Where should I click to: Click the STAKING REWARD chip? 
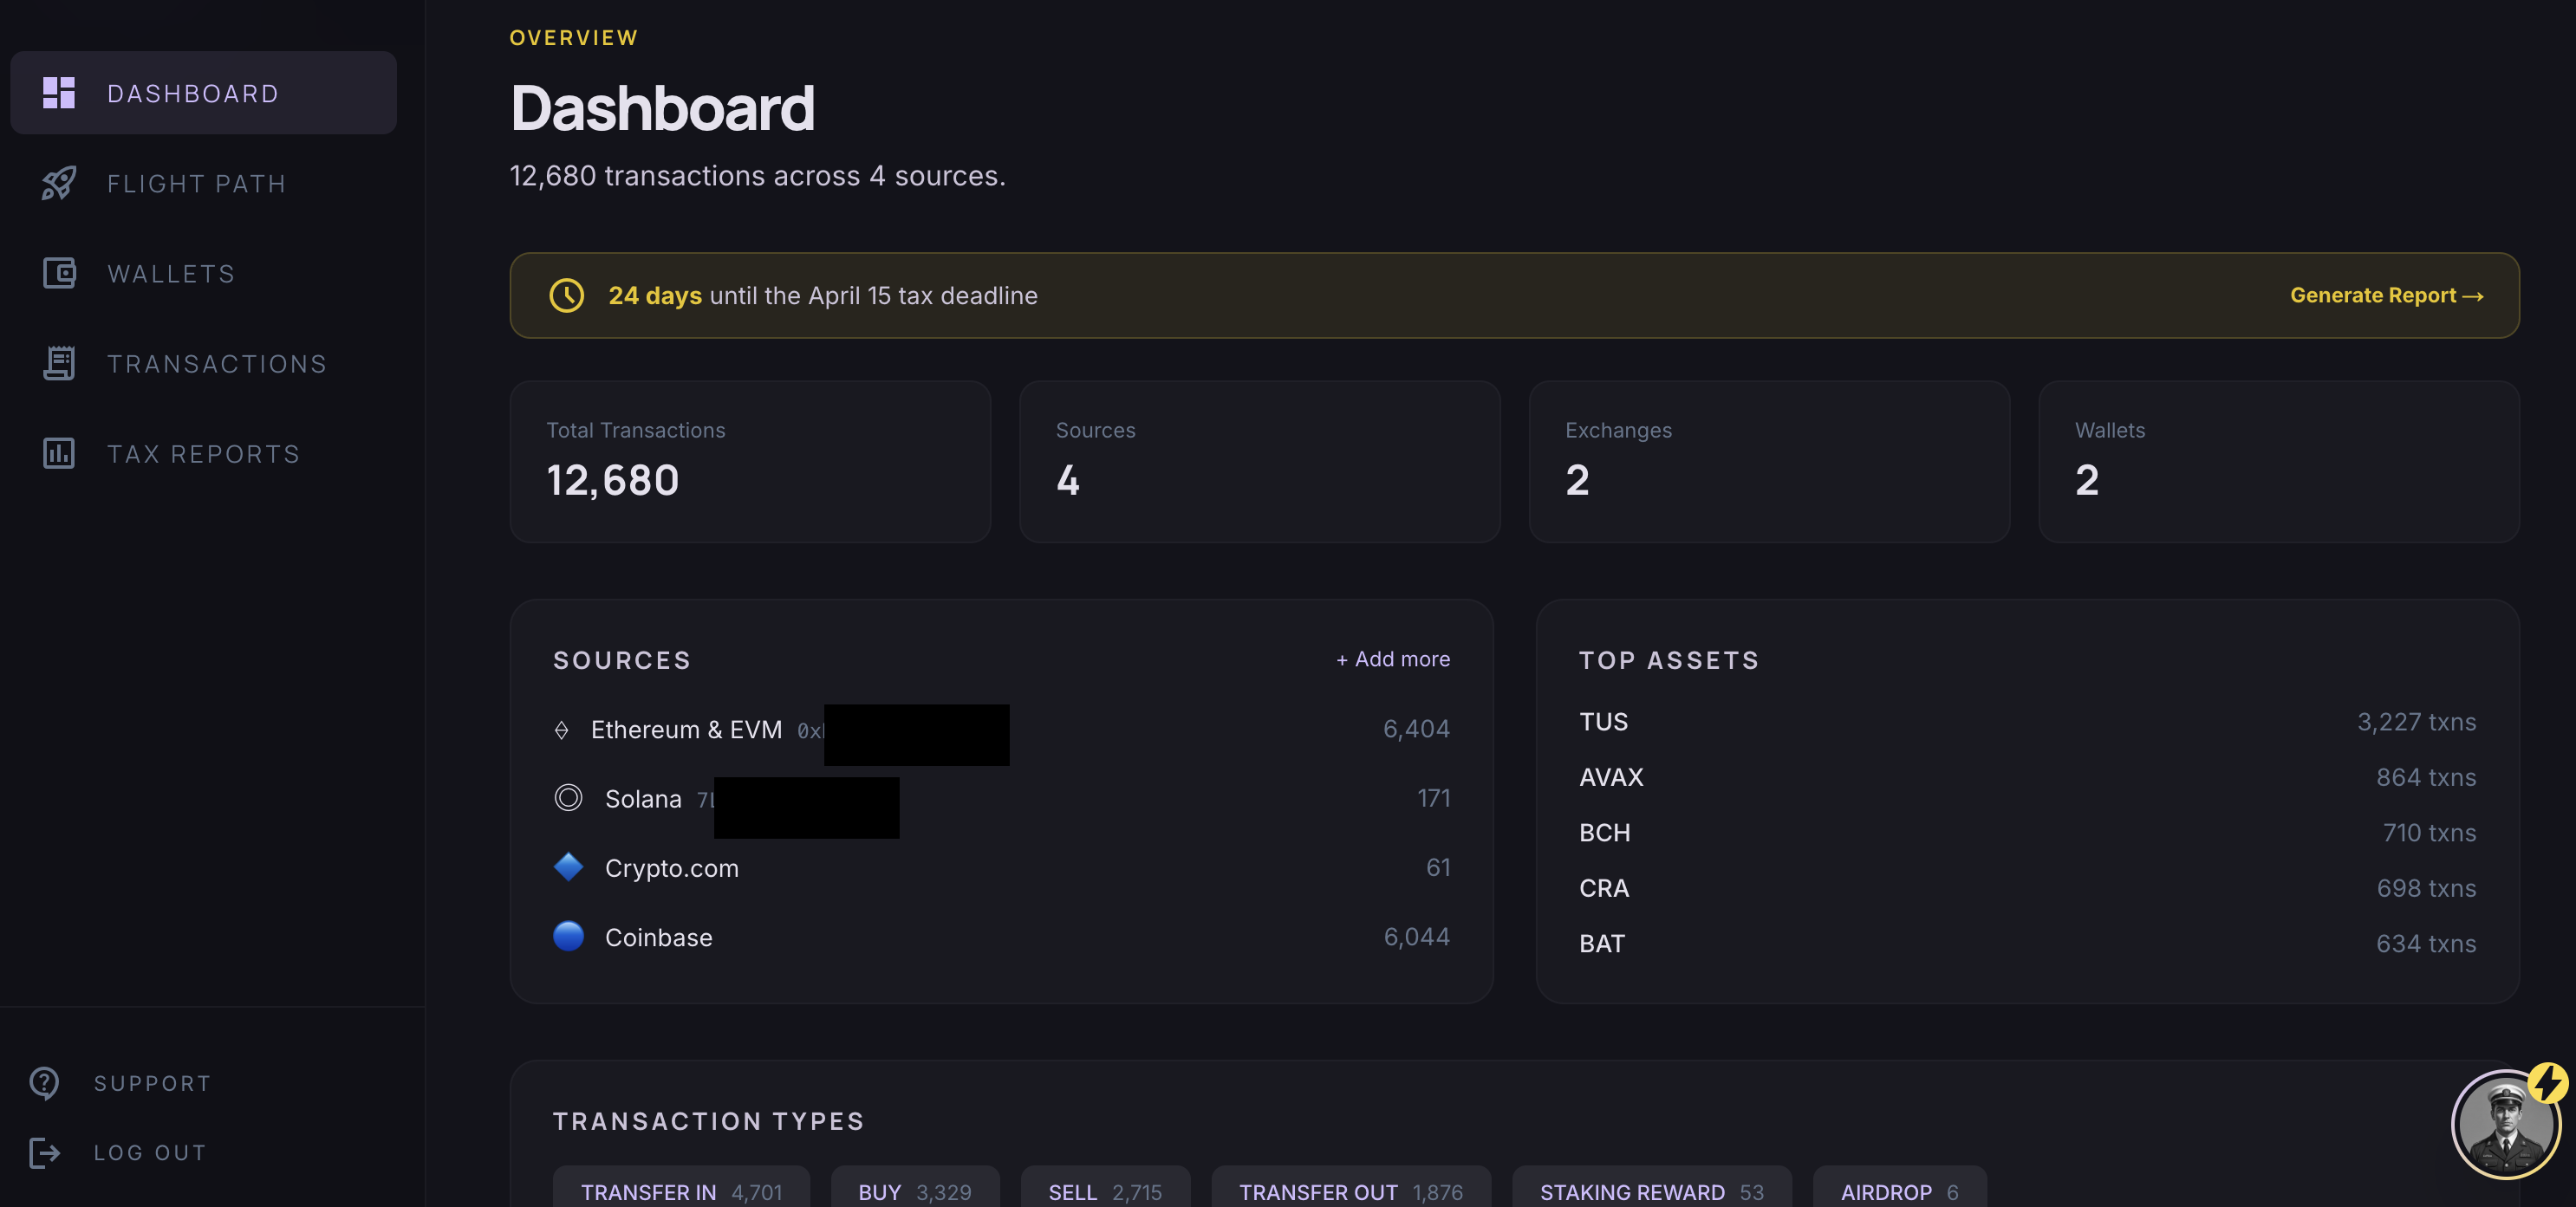point(1650,1191)
